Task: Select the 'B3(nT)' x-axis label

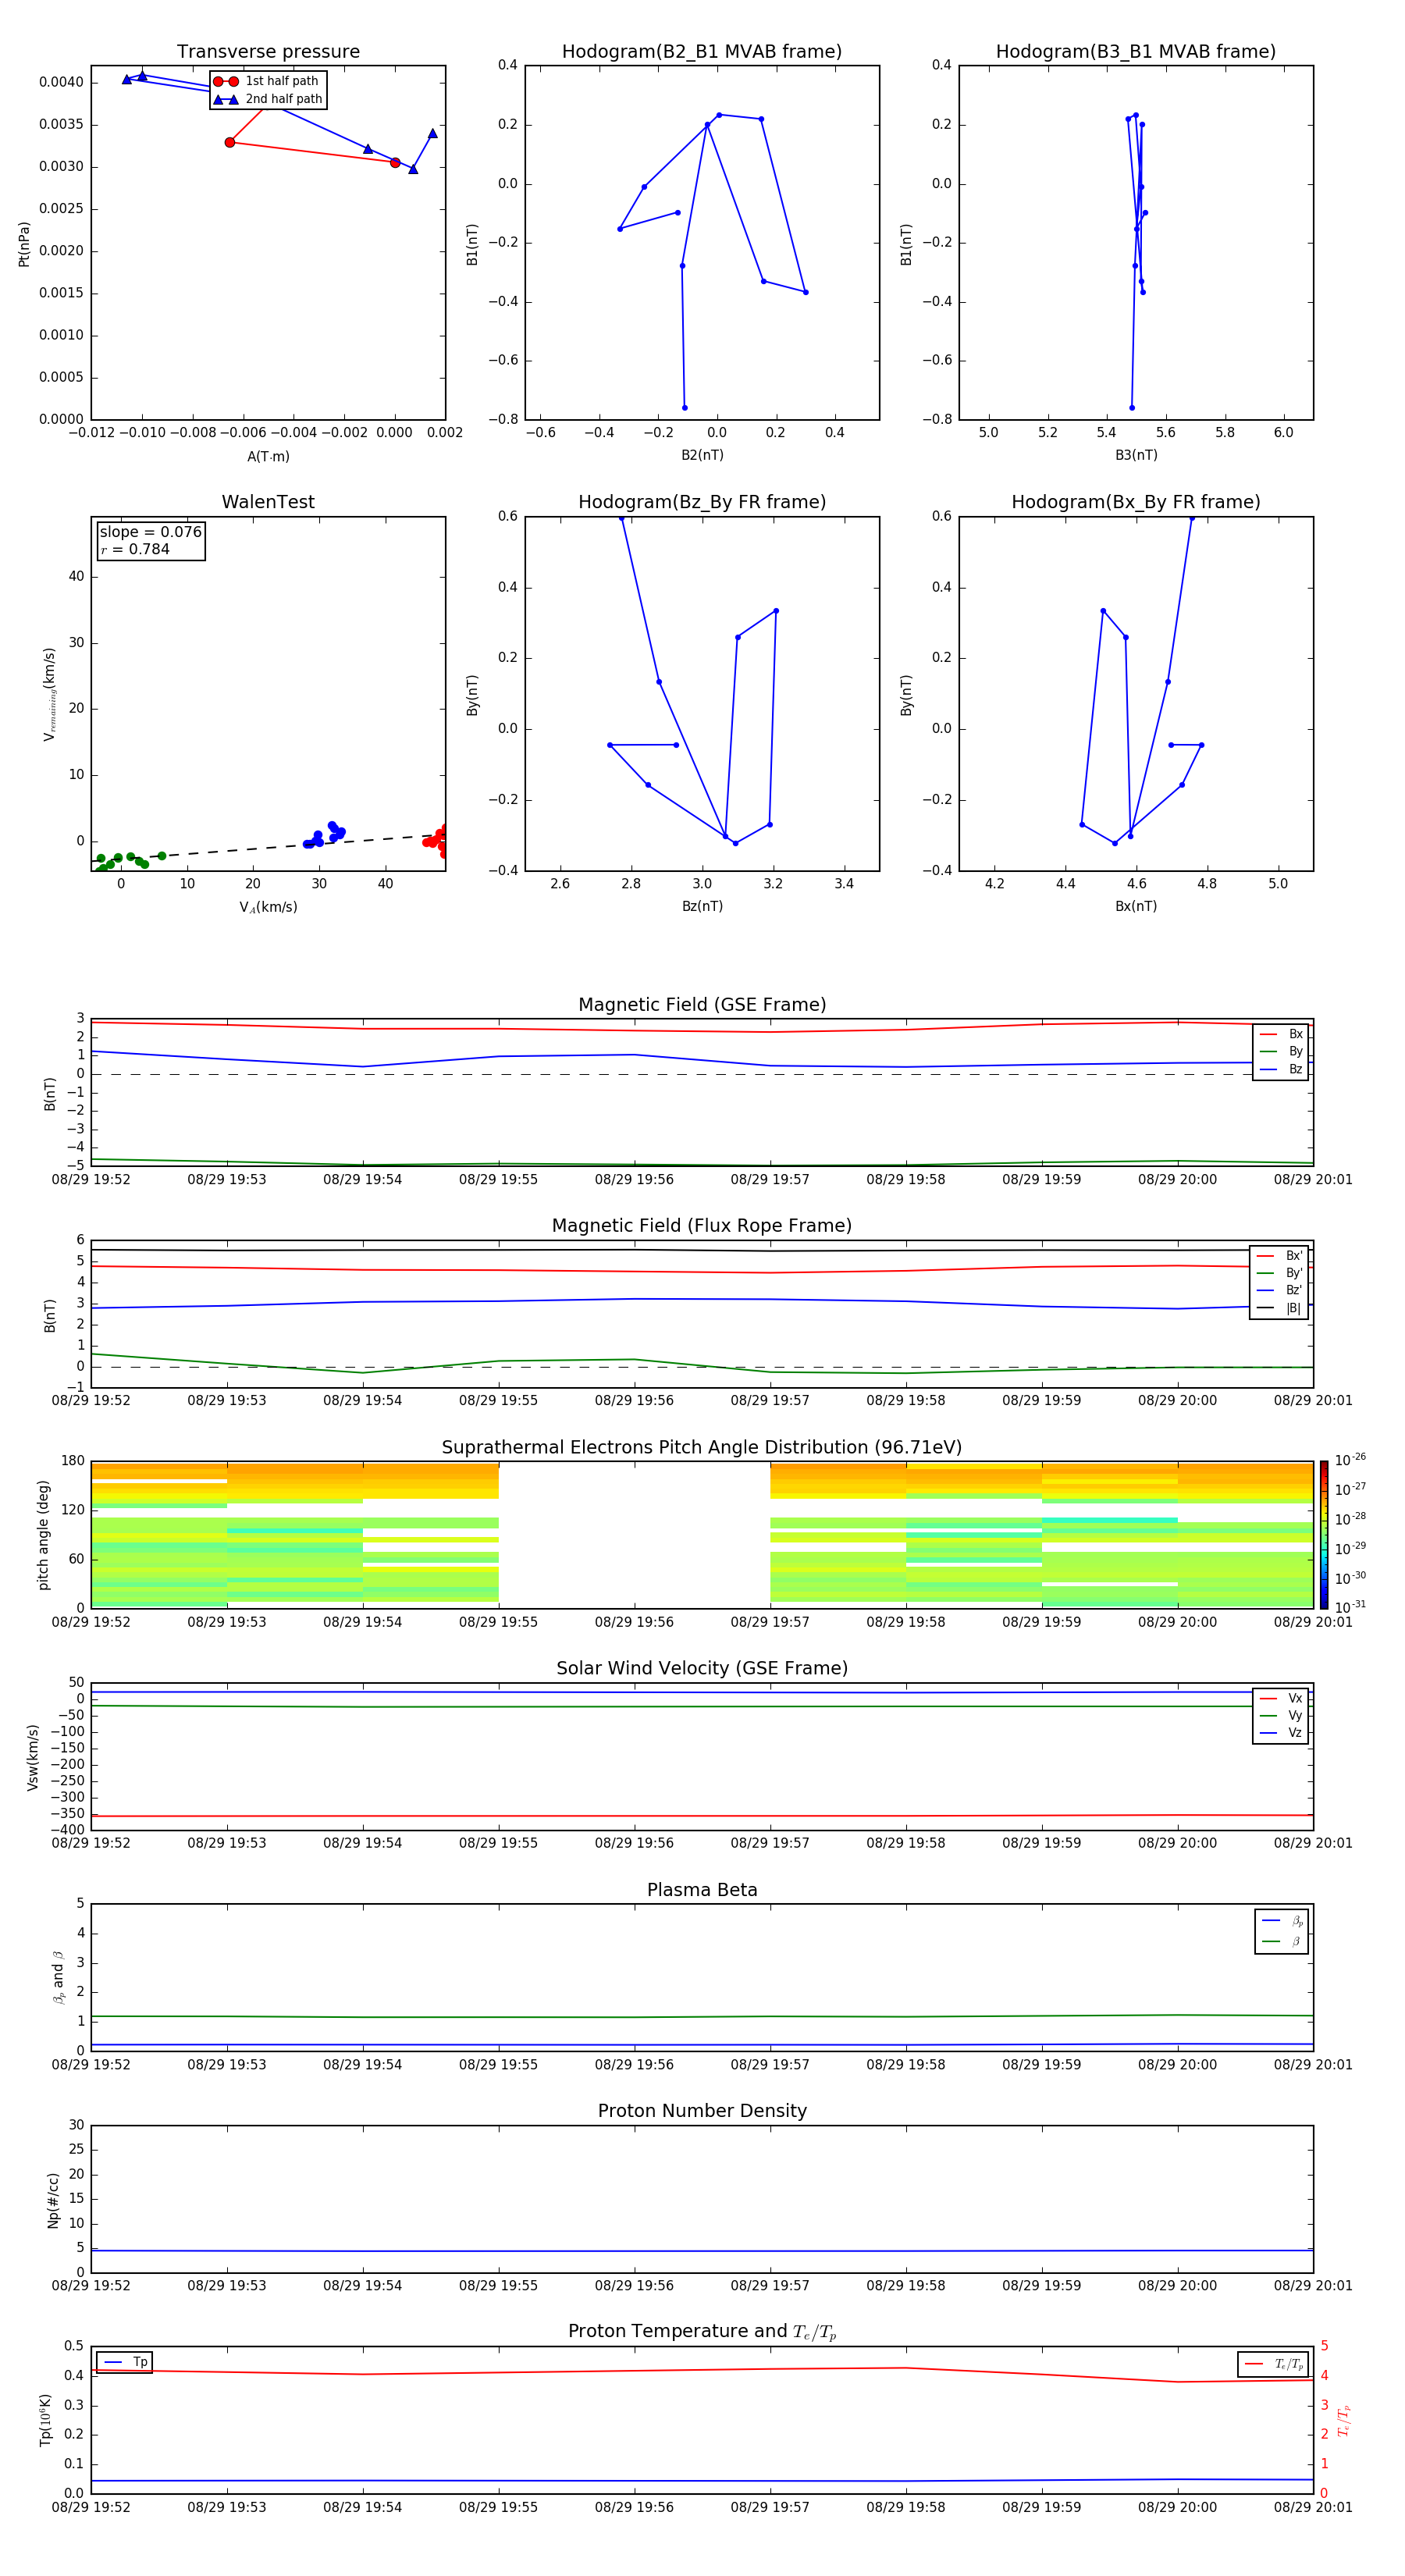Action: coord(1136,455)
